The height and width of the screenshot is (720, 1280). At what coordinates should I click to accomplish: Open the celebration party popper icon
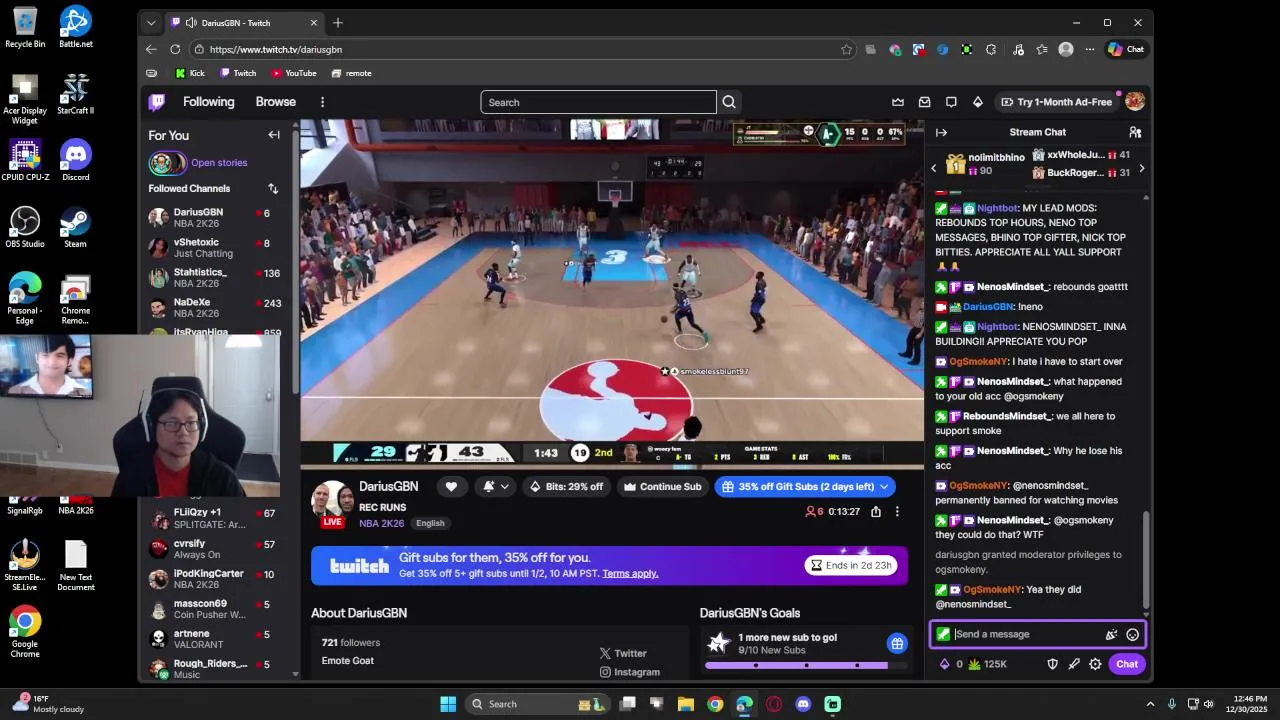[1111, 634]
